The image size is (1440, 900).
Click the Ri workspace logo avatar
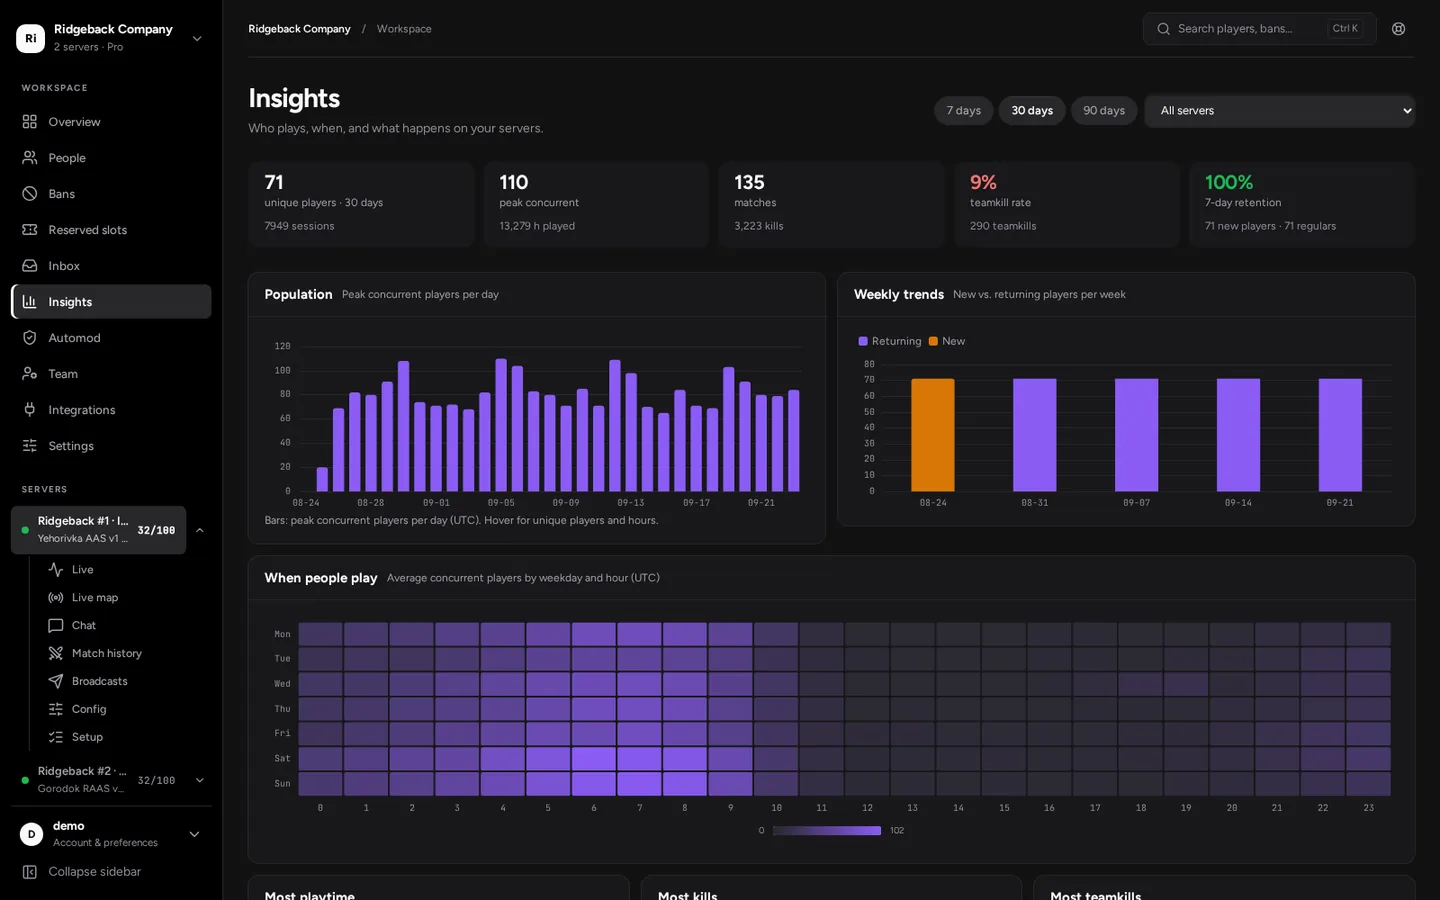pos(31,38)
